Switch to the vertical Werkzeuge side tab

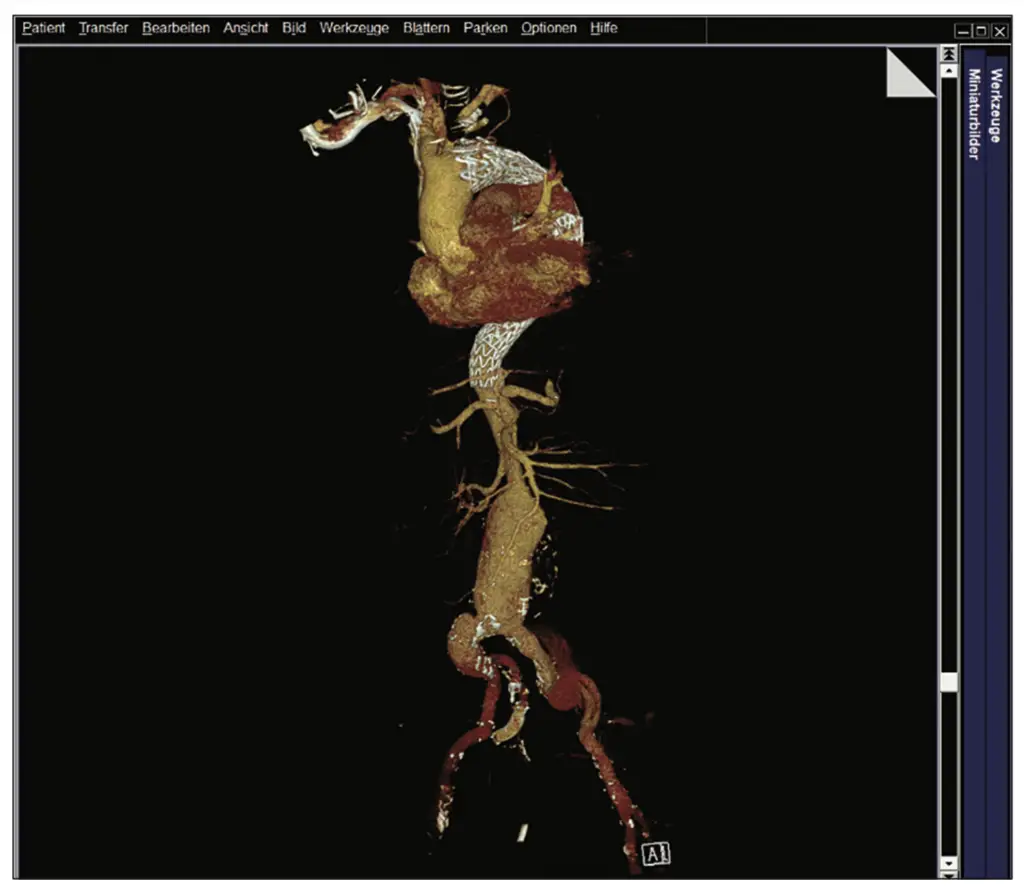tap(996, 106)
